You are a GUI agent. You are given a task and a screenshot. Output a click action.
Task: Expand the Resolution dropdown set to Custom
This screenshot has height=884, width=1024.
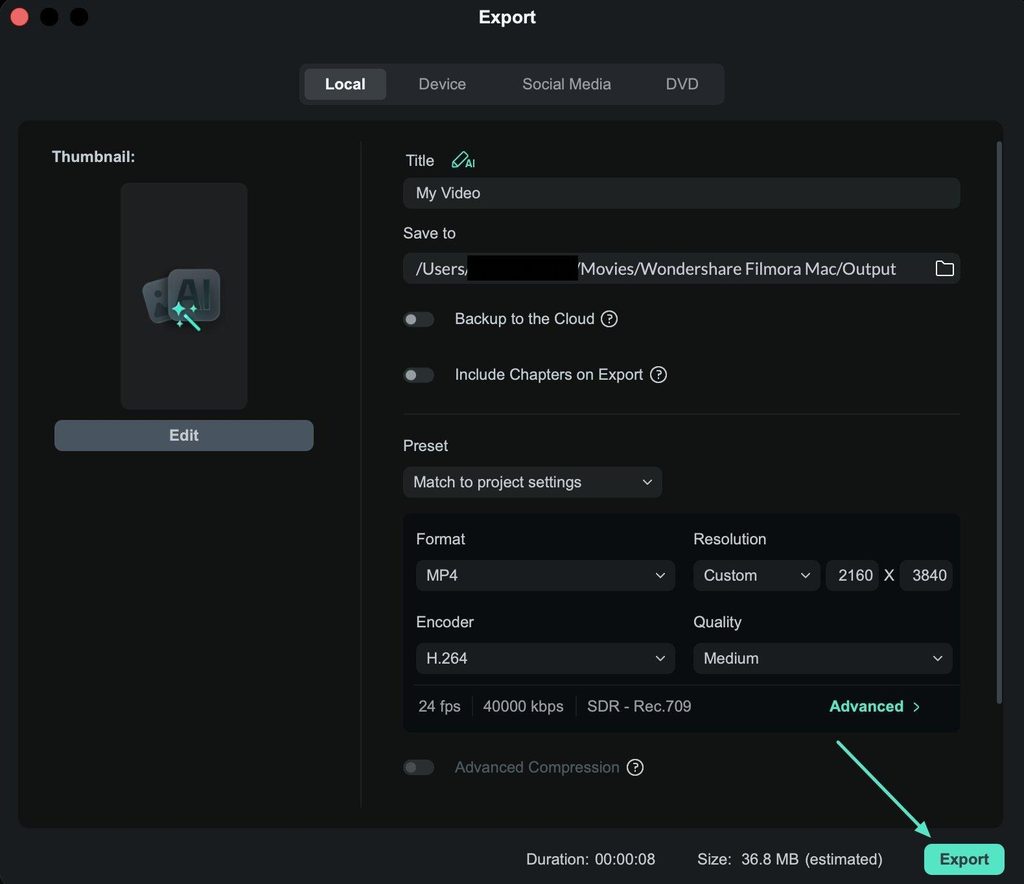point(756,575)
